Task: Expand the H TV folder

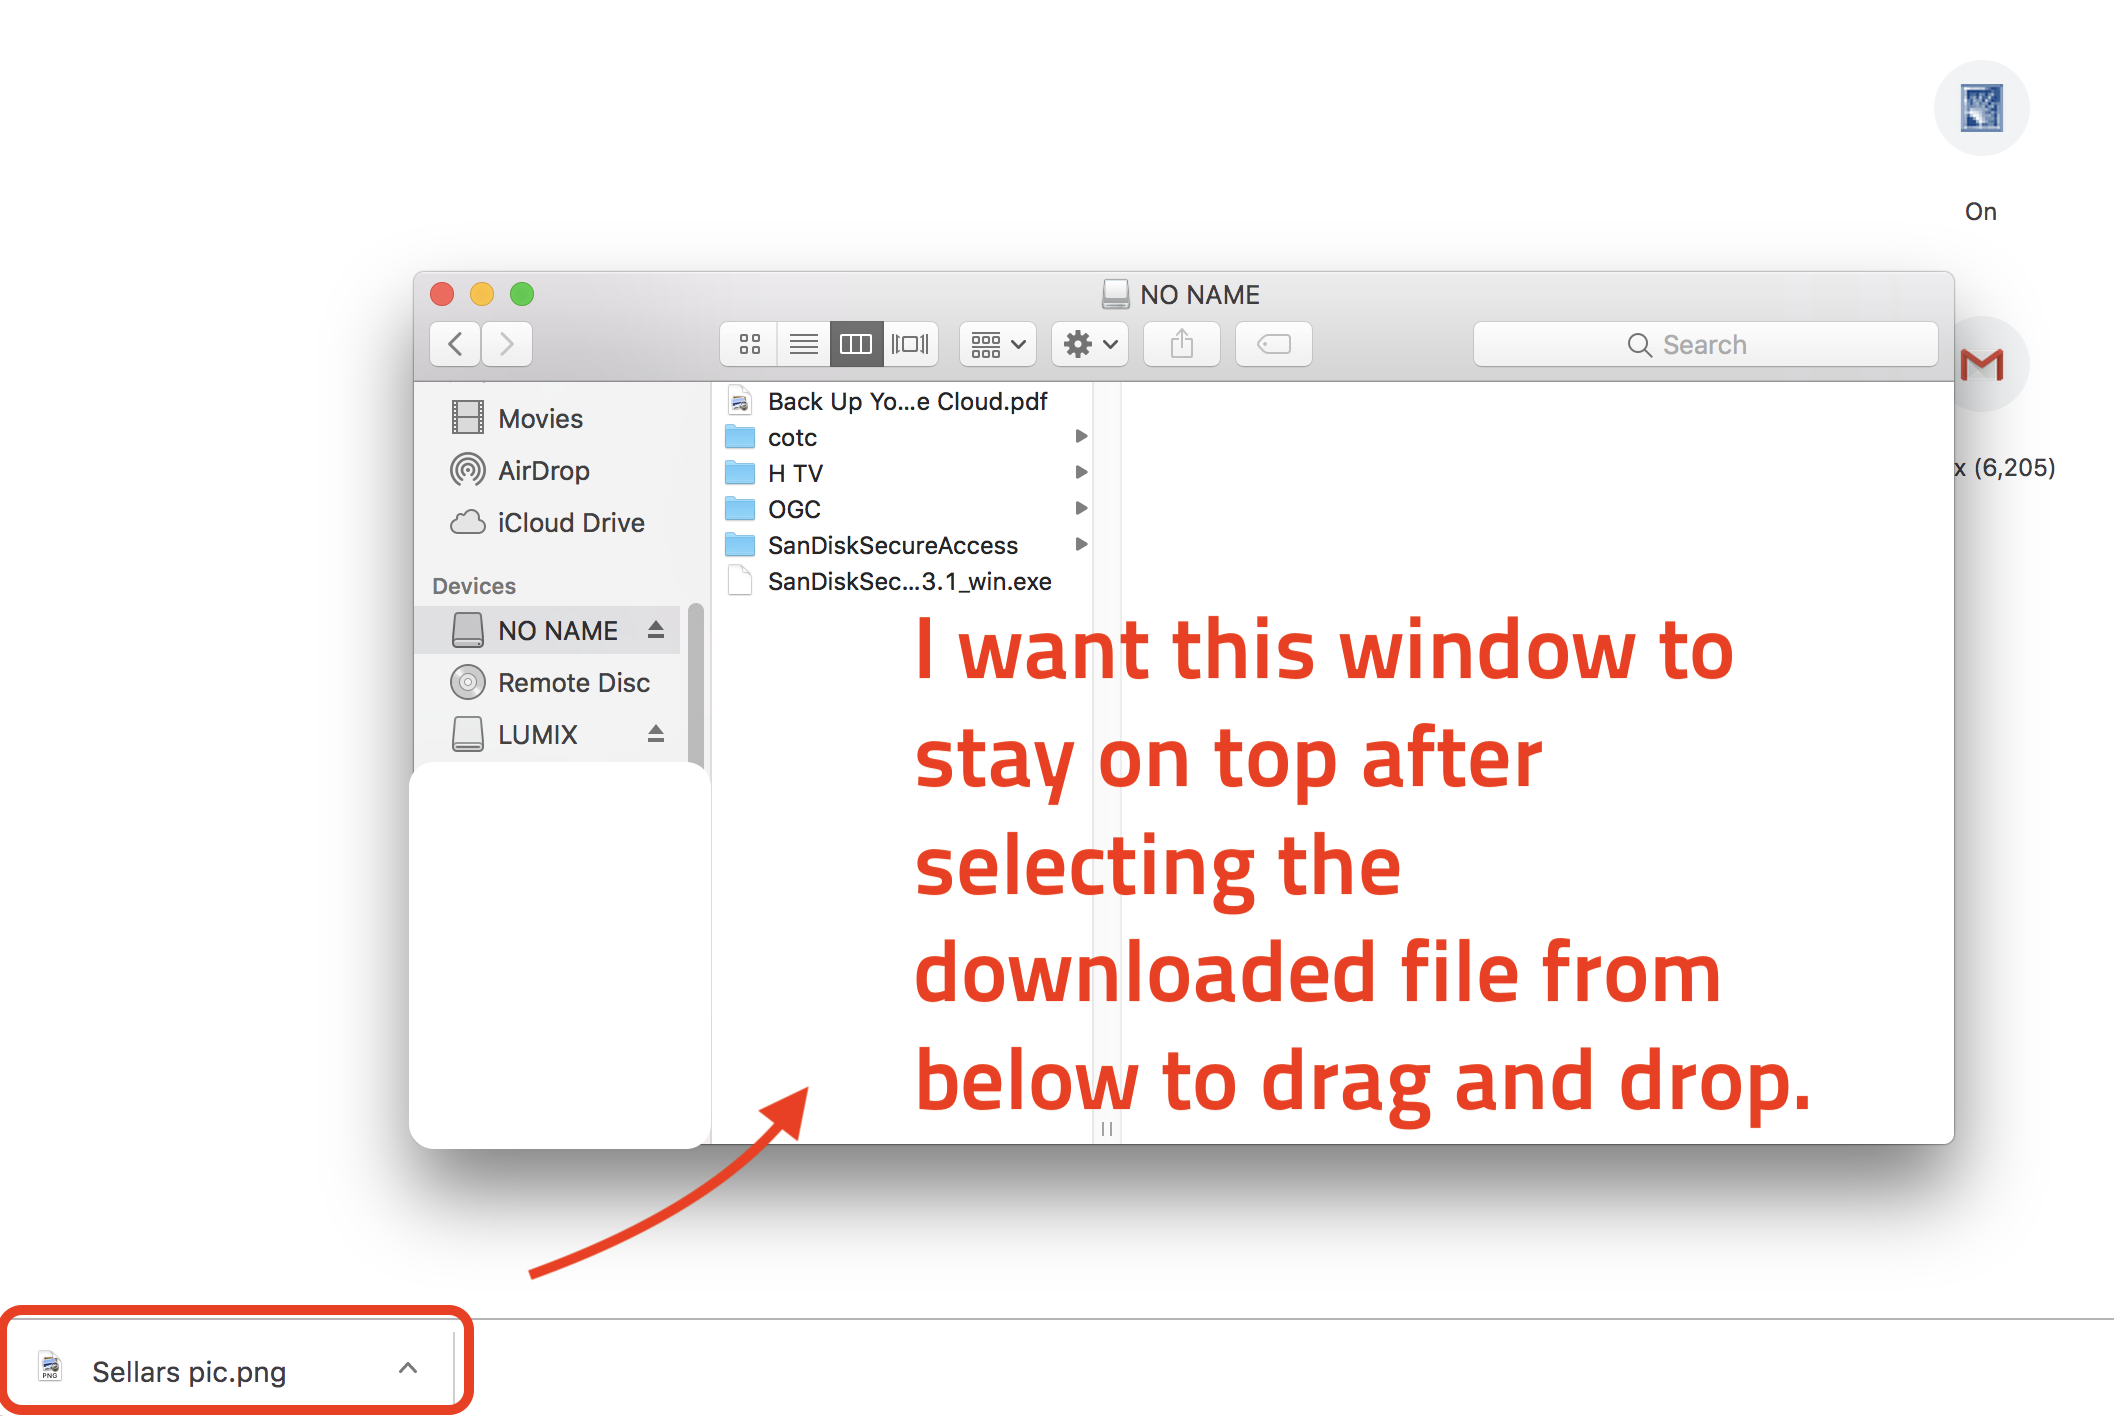Action: (1081, 473)
